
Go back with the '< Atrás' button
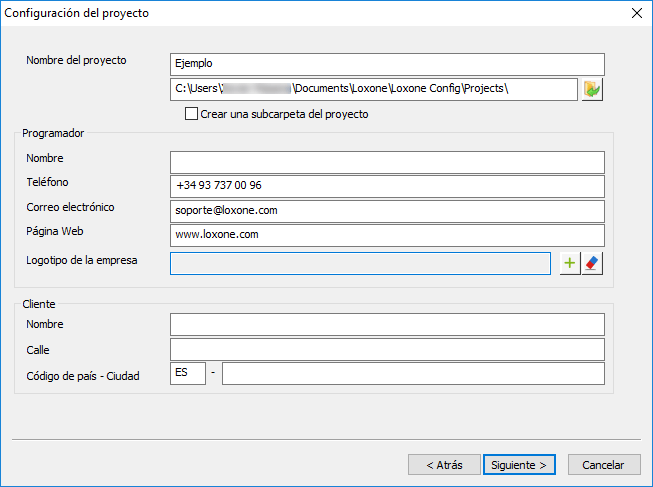click(443, 465)
